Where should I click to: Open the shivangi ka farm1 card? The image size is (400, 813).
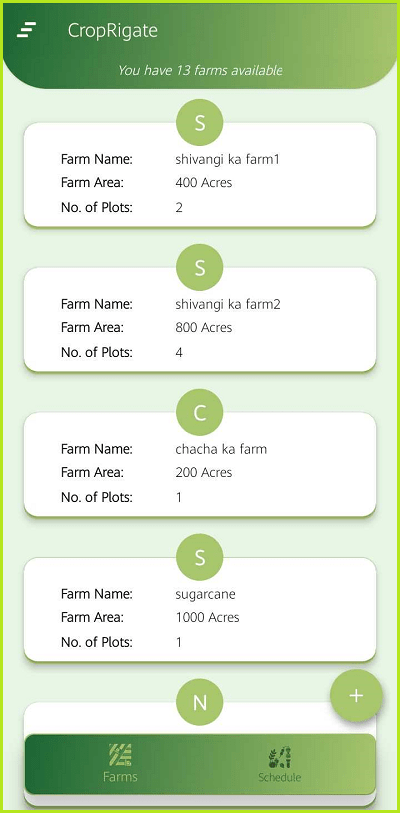coord(200,175)
